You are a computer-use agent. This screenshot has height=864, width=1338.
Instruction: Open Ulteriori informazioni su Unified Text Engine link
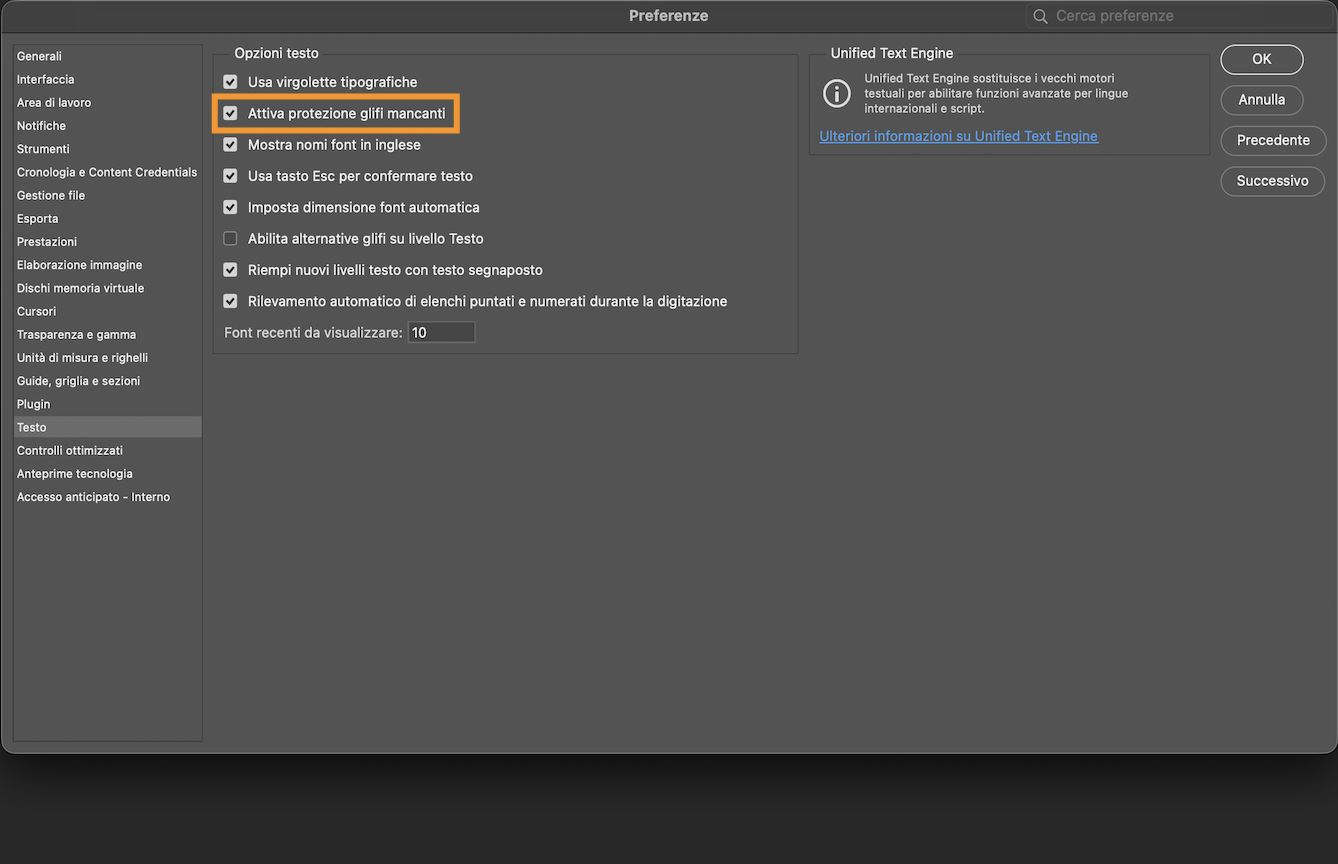[958, 136]
